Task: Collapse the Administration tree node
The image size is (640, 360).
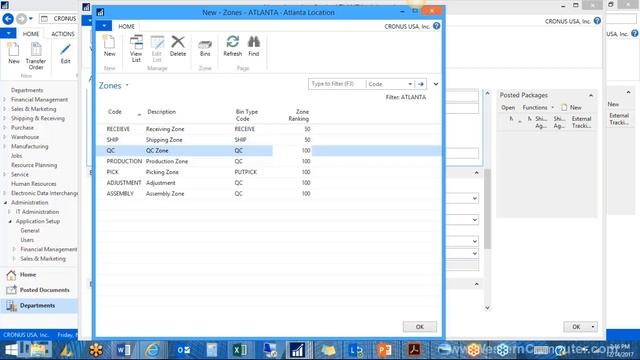Action: click(5, 202)
